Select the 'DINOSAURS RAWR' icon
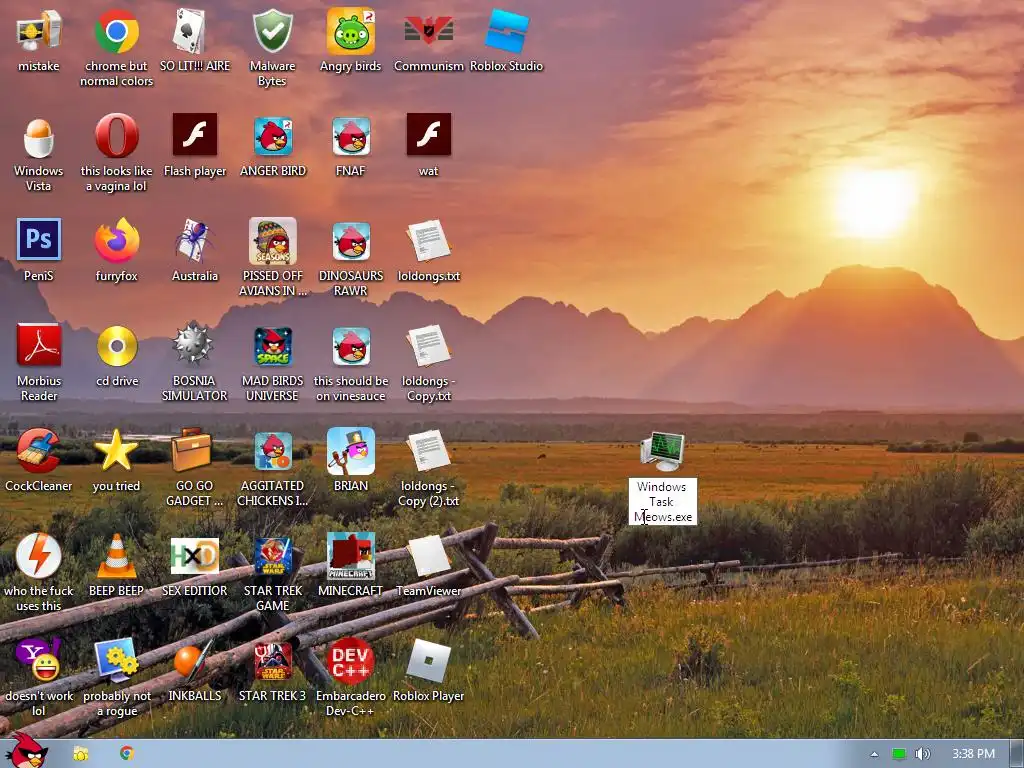The width and height of the screenshot is (1024, 768). (351, 241)
